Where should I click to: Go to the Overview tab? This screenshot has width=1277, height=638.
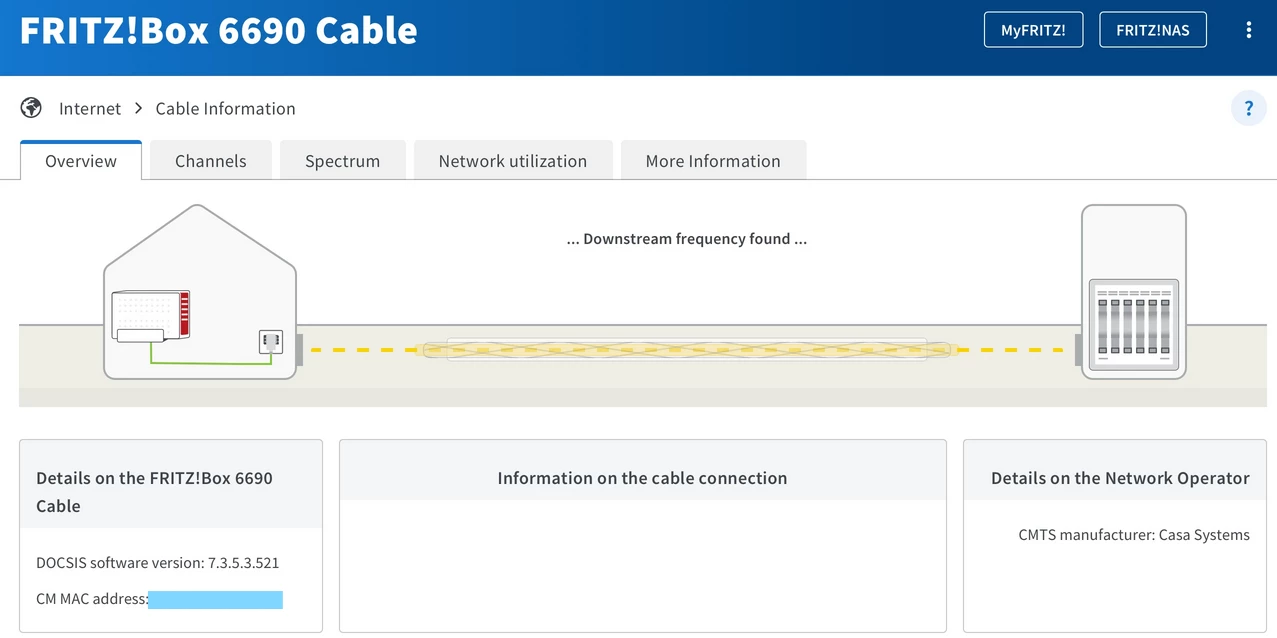tap(81, 161)
